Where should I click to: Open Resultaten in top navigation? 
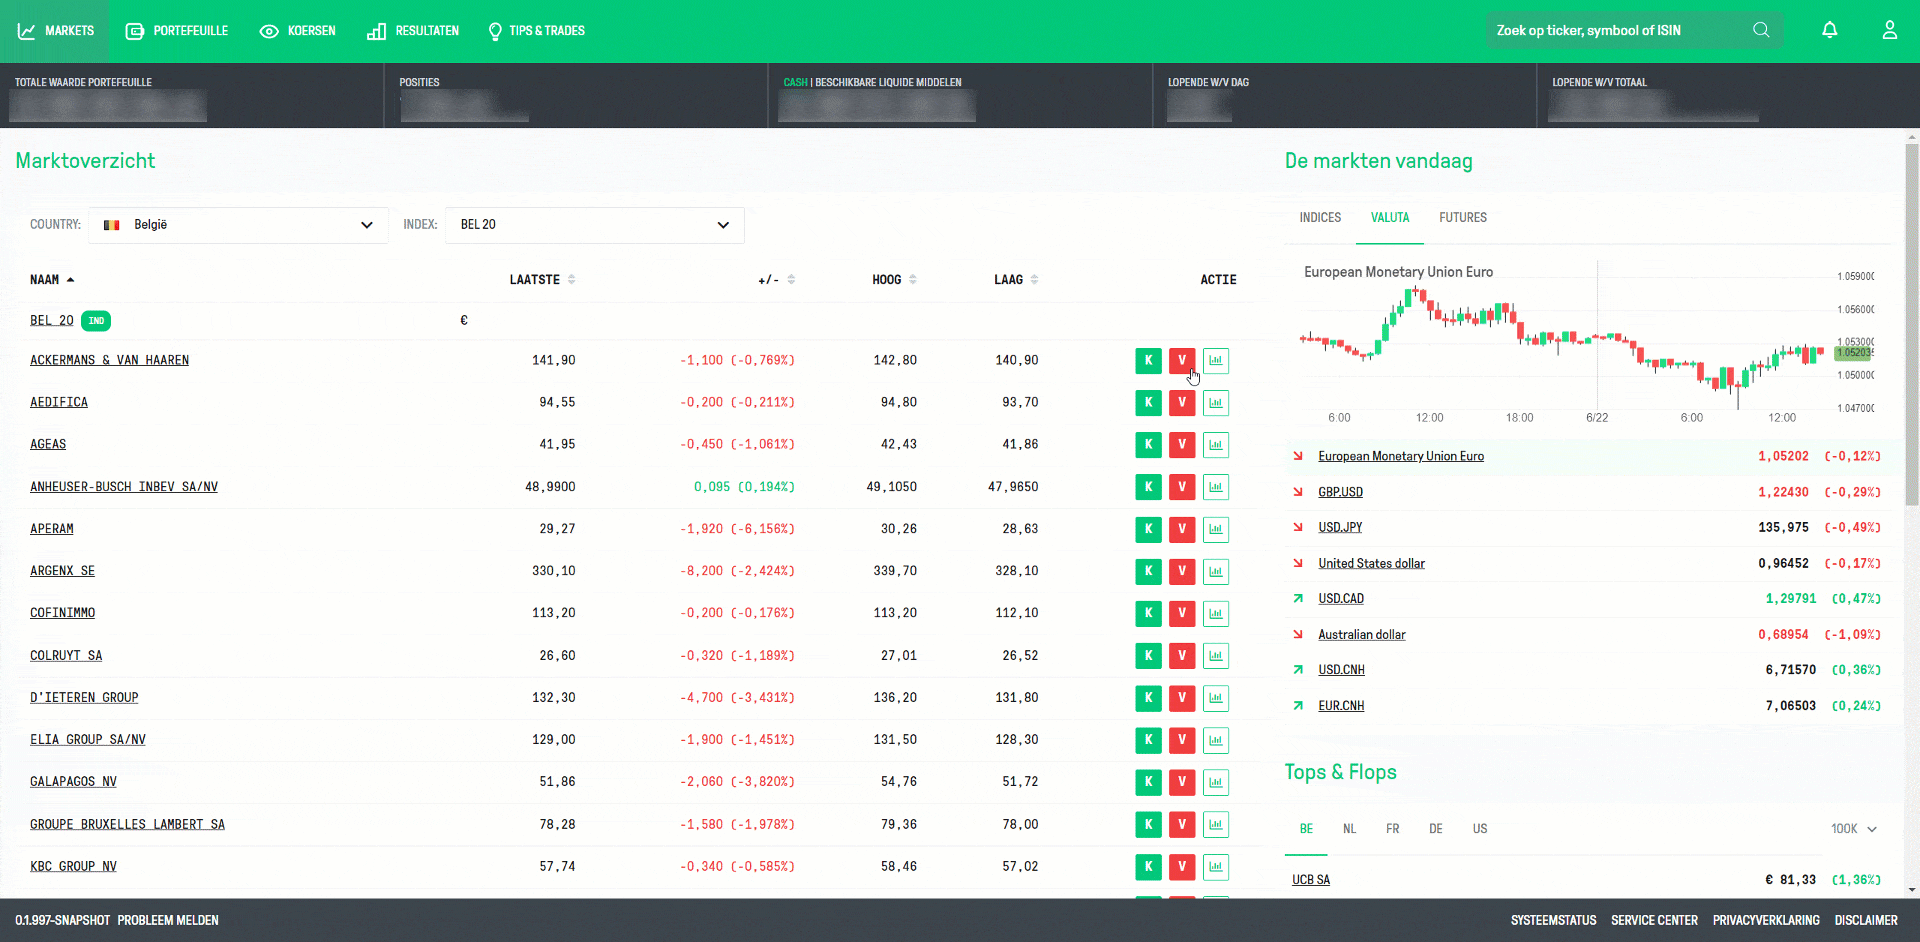pyautogui.click(x=413, y=31)
